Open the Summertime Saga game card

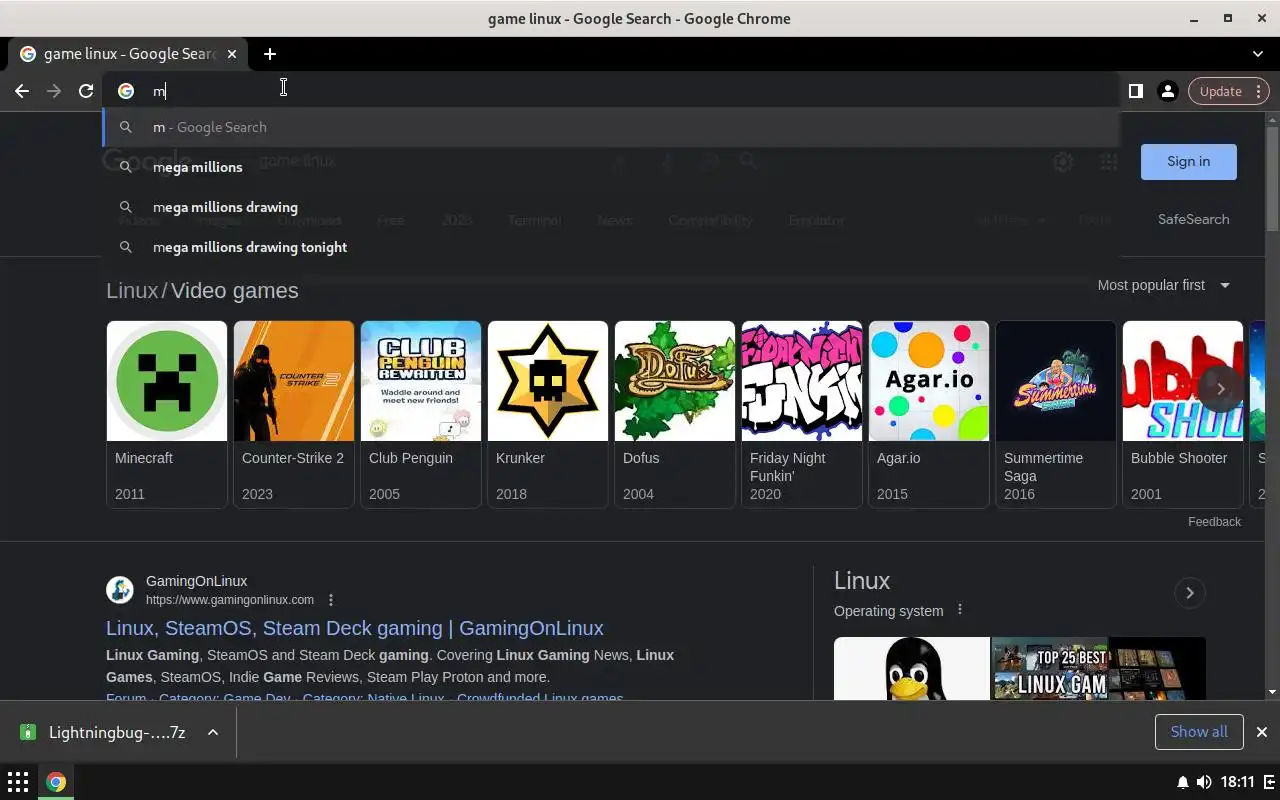(1055, 414)
